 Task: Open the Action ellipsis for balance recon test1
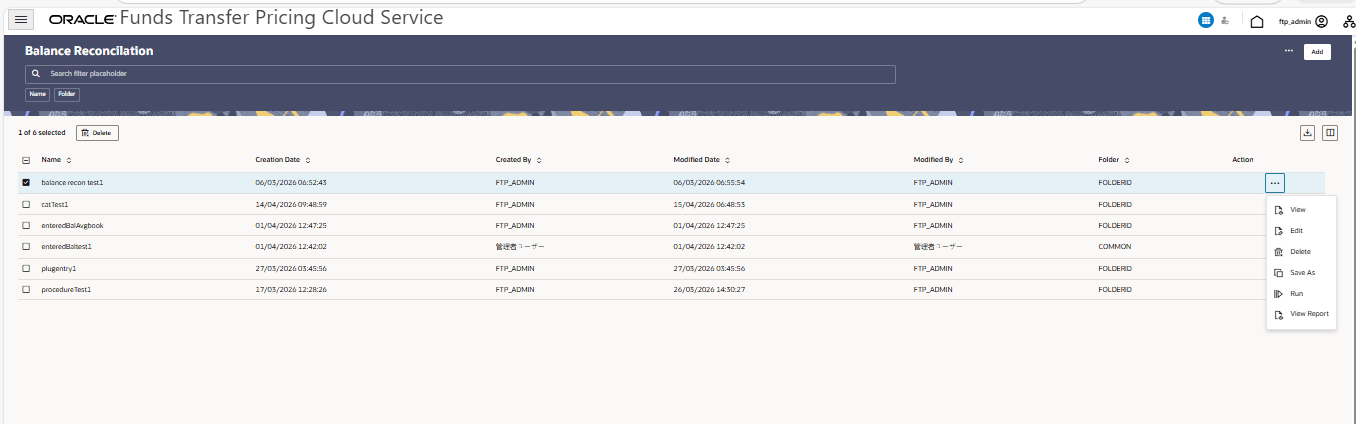point(1274,183)
